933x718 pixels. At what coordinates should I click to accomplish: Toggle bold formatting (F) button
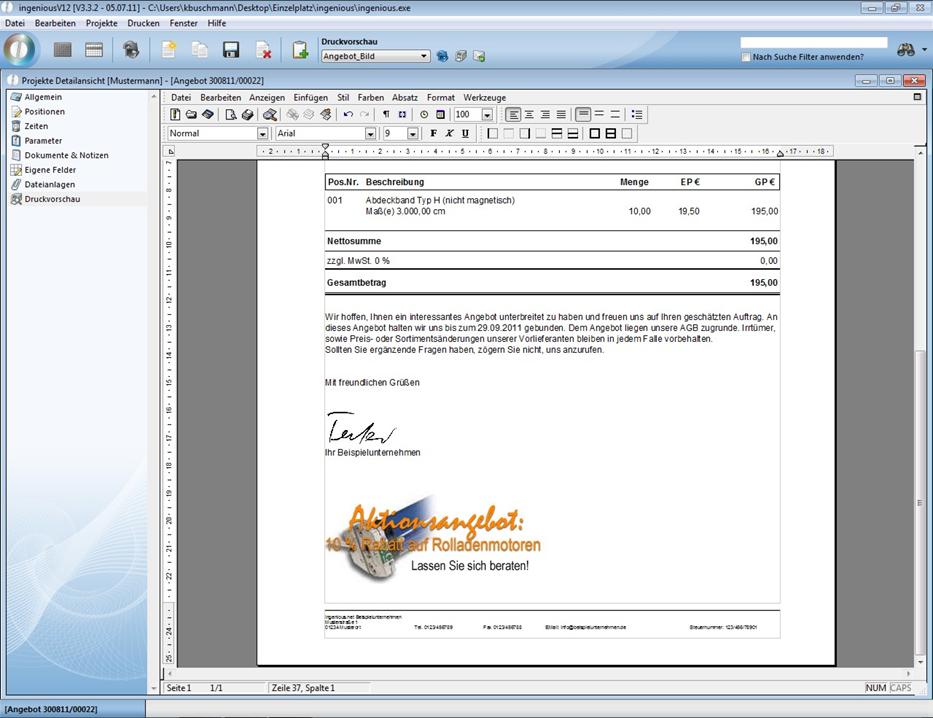[433, 133]
